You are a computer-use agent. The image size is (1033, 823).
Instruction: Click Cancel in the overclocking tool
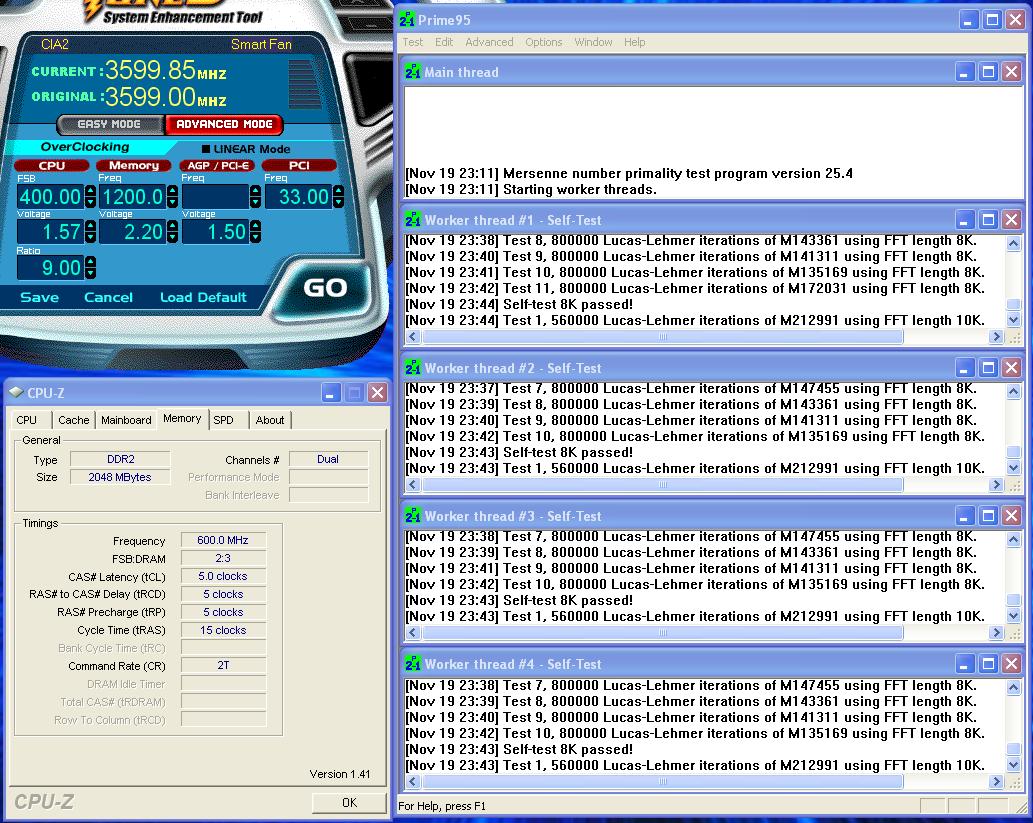pos(108,297)
